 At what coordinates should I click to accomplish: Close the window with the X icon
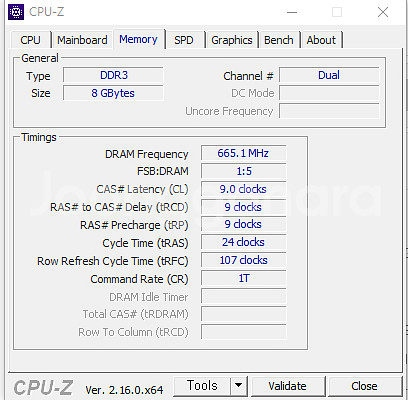pos(383,12)
